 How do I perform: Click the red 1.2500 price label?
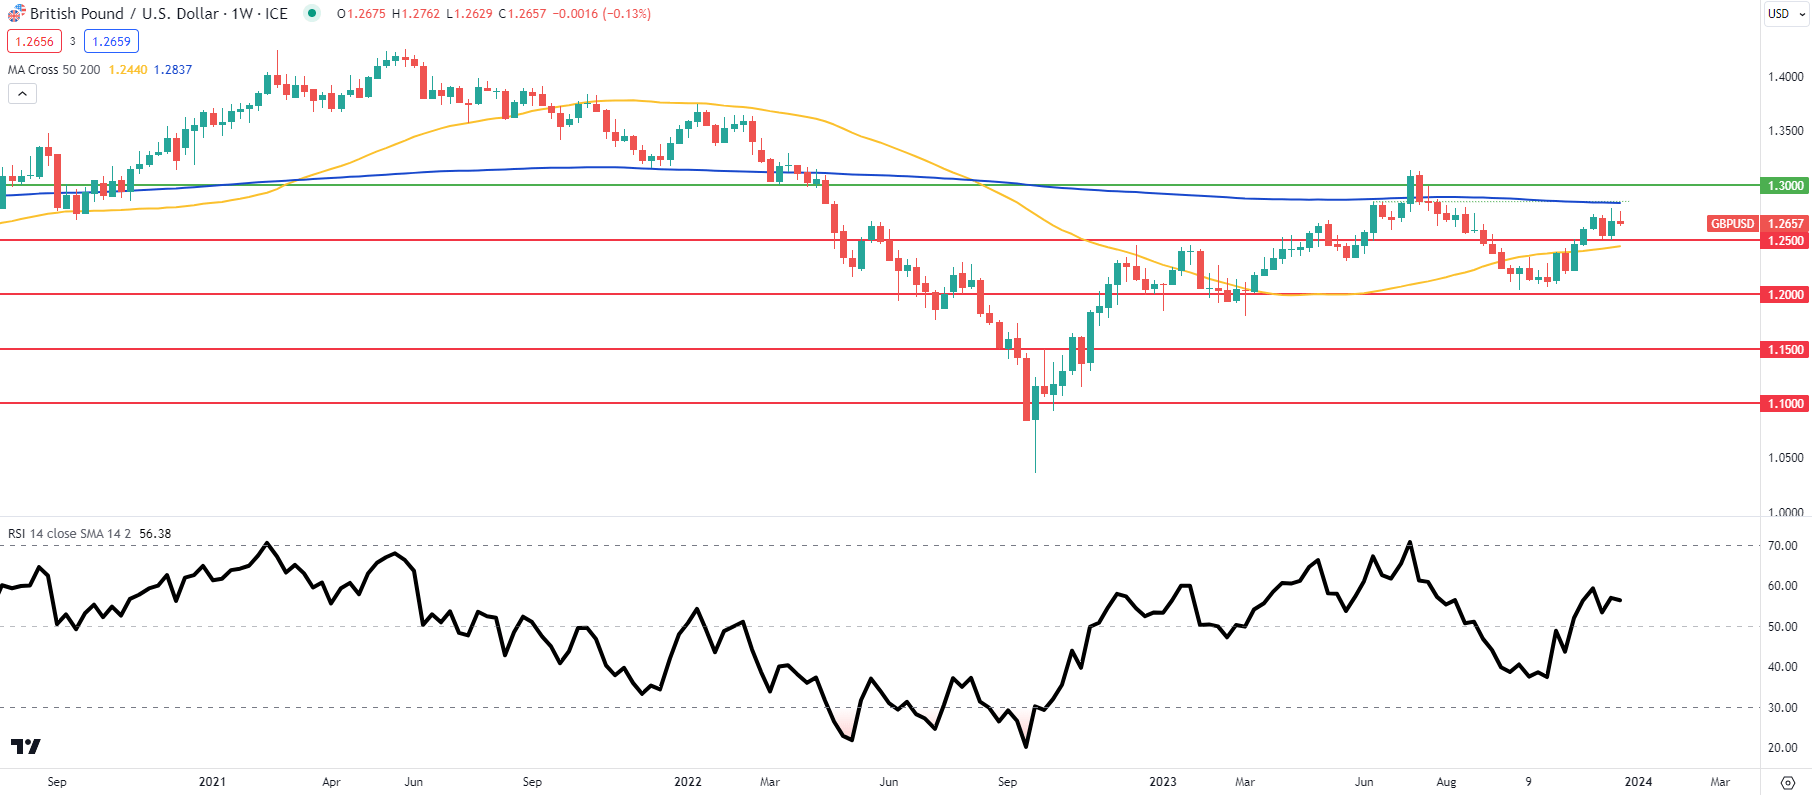coord(1786,241)
